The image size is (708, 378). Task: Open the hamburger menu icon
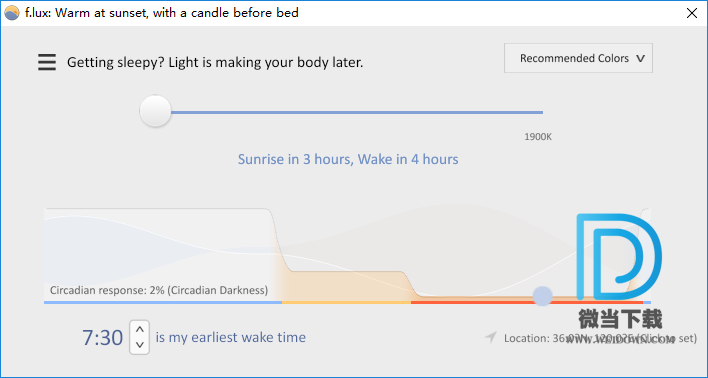point(47,62)
